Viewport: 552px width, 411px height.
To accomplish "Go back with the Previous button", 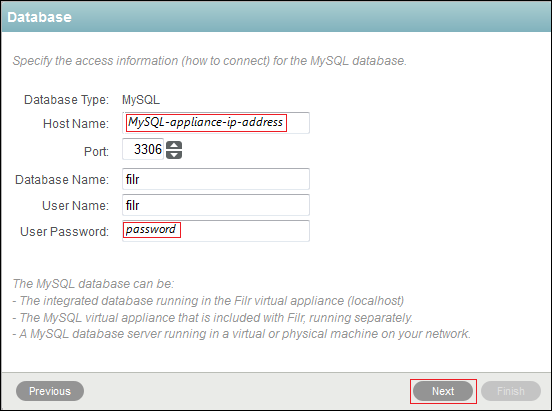I will 50,391.
